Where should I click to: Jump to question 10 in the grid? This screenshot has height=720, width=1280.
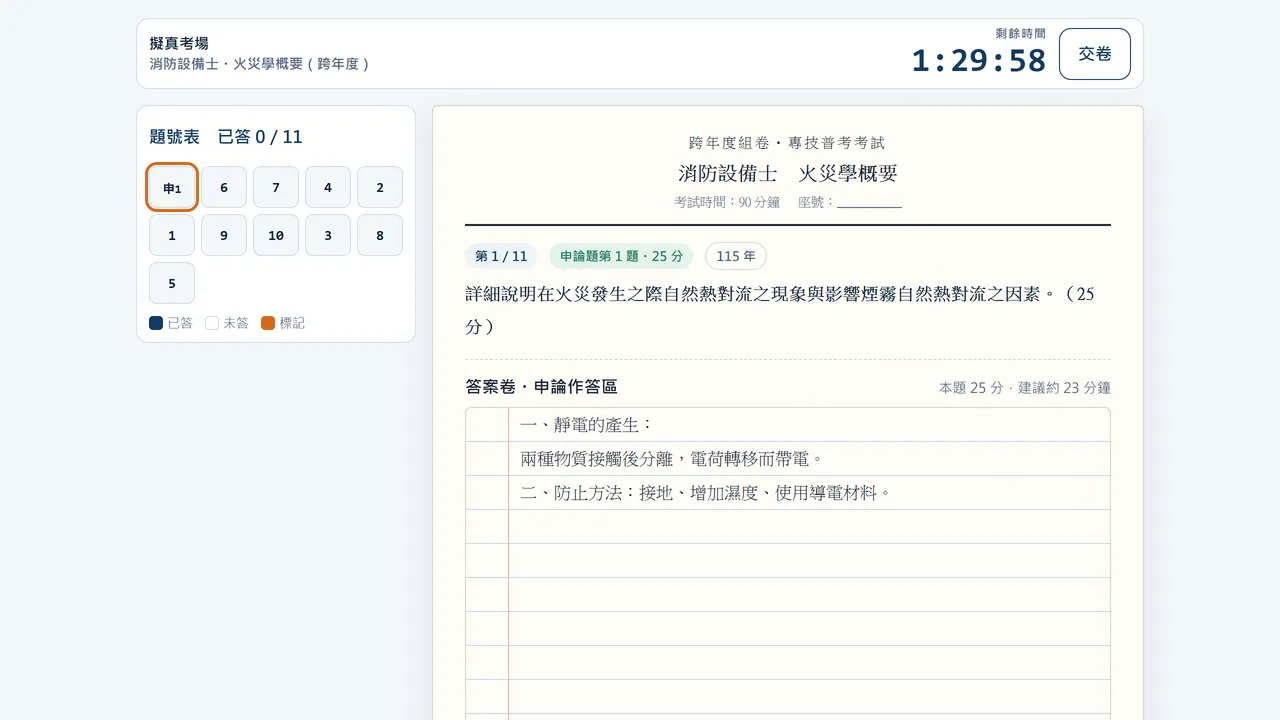pyautogui.click(x=276, y=236)
